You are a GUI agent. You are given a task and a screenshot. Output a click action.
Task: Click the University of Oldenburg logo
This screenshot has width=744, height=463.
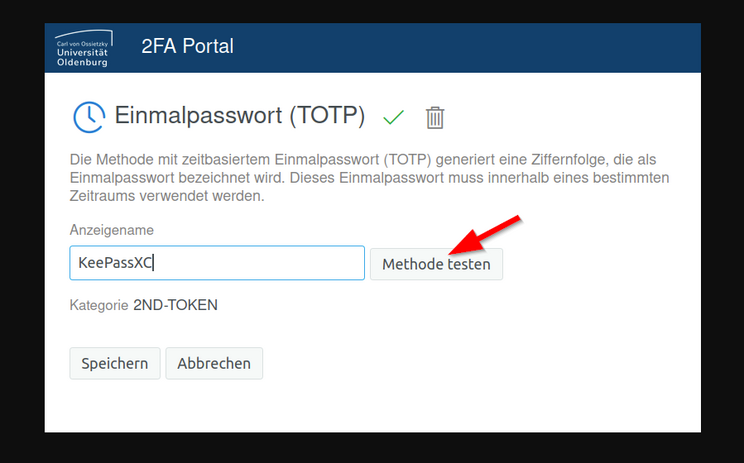pos(84,48)
